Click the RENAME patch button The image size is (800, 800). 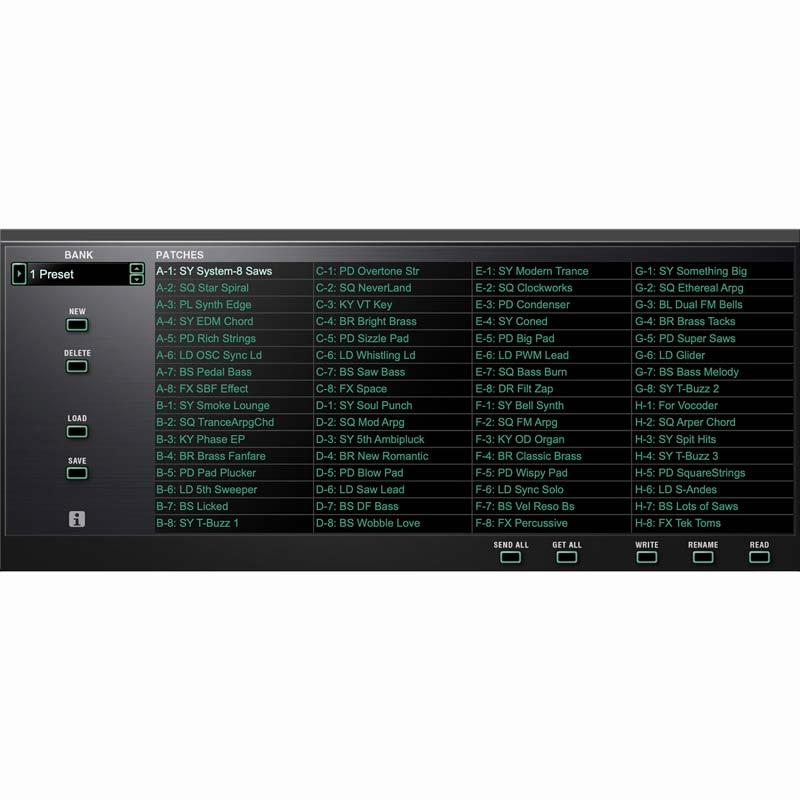703,557
